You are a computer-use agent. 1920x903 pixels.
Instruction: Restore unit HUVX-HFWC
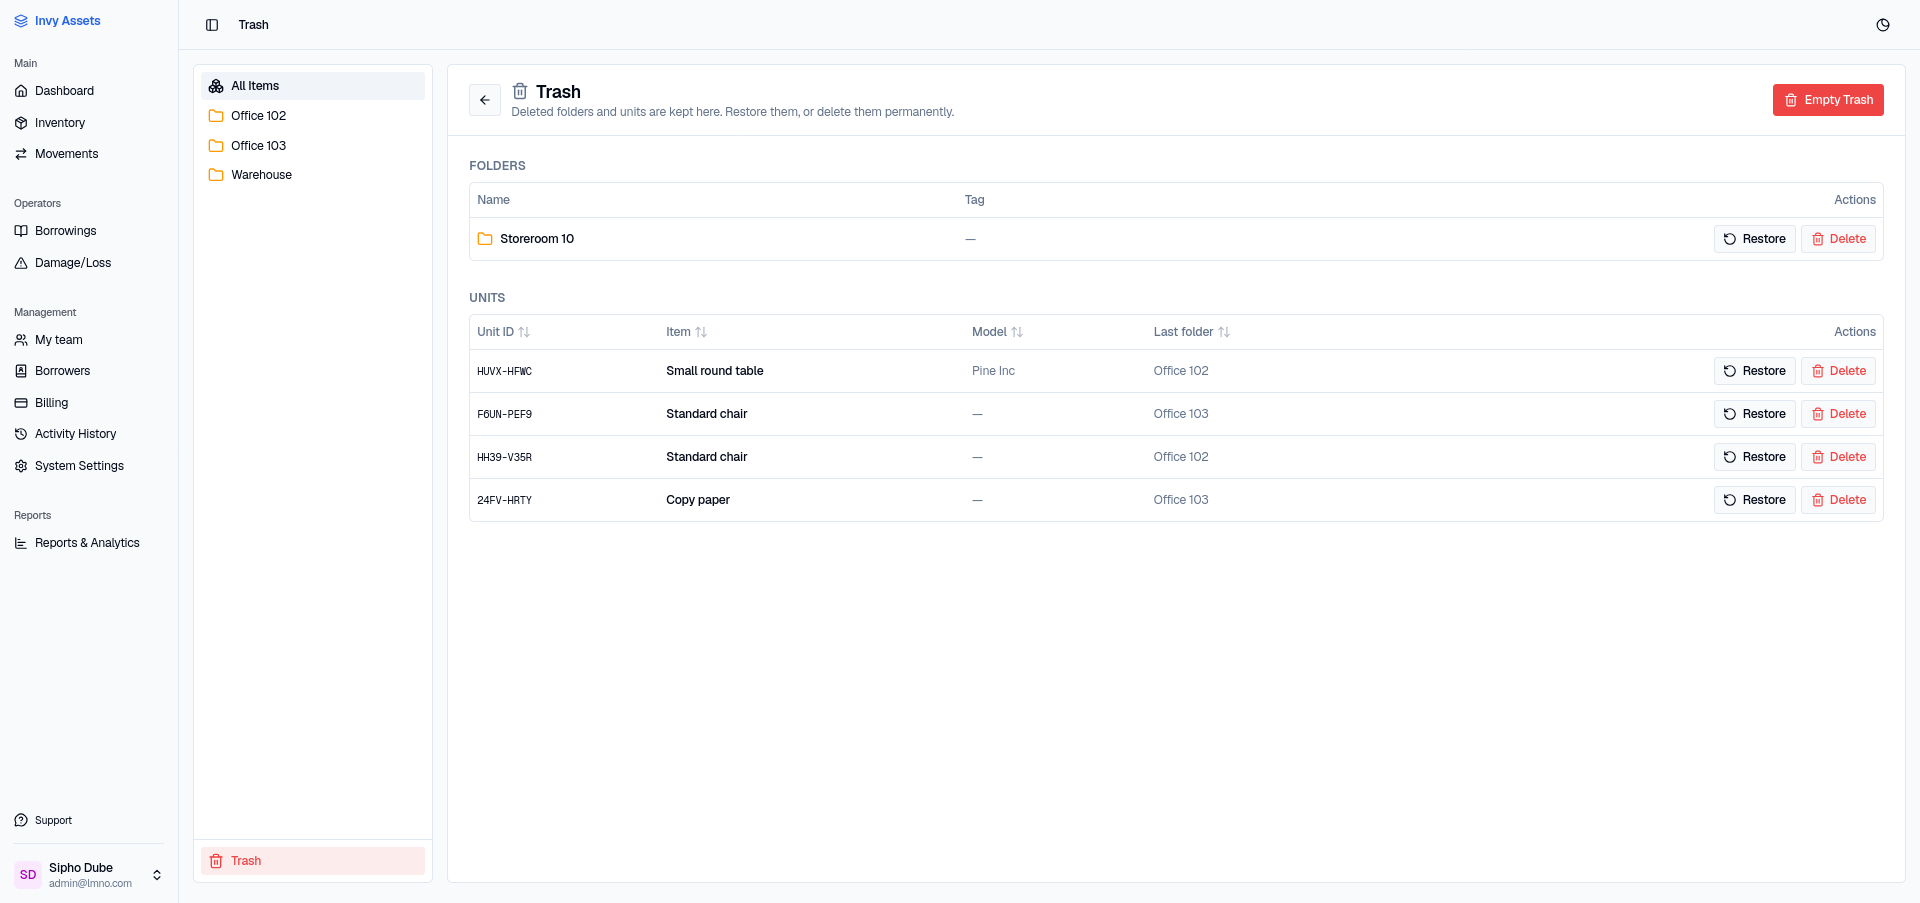click(x=1754, y=371)
